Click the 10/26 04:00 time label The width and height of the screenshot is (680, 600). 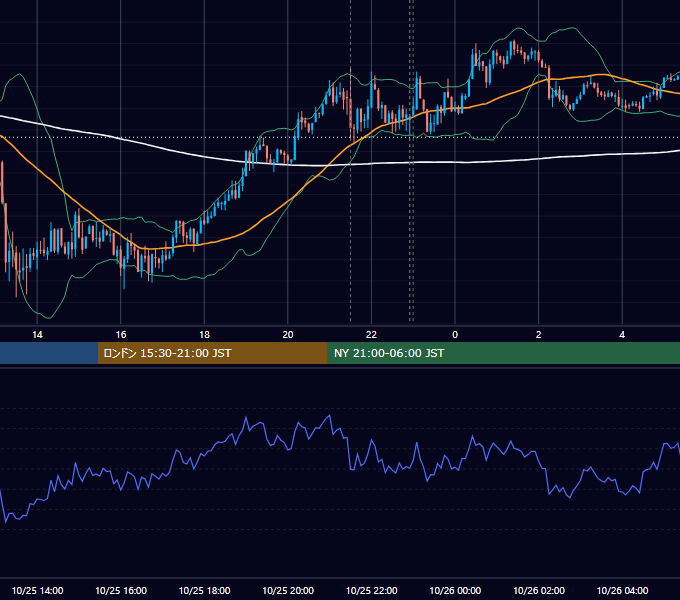tap(622, 590)
